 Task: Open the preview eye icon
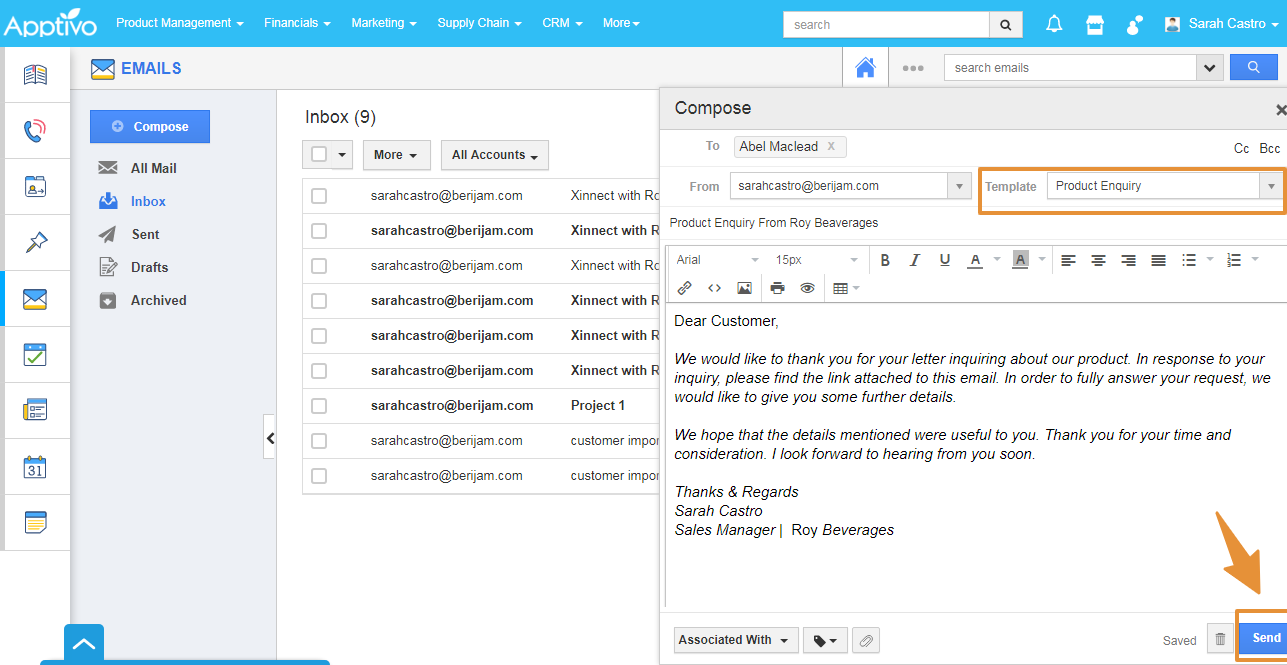pos(807,288)
